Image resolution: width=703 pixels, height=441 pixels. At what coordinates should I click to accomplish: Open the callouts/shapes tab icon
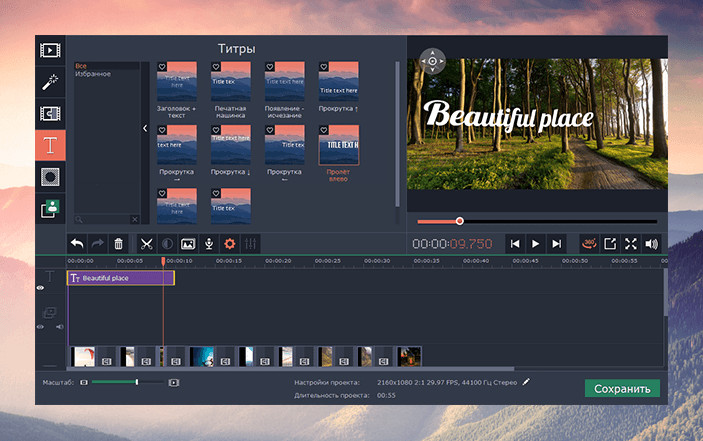pyautogui.click(x=50, y=177)
